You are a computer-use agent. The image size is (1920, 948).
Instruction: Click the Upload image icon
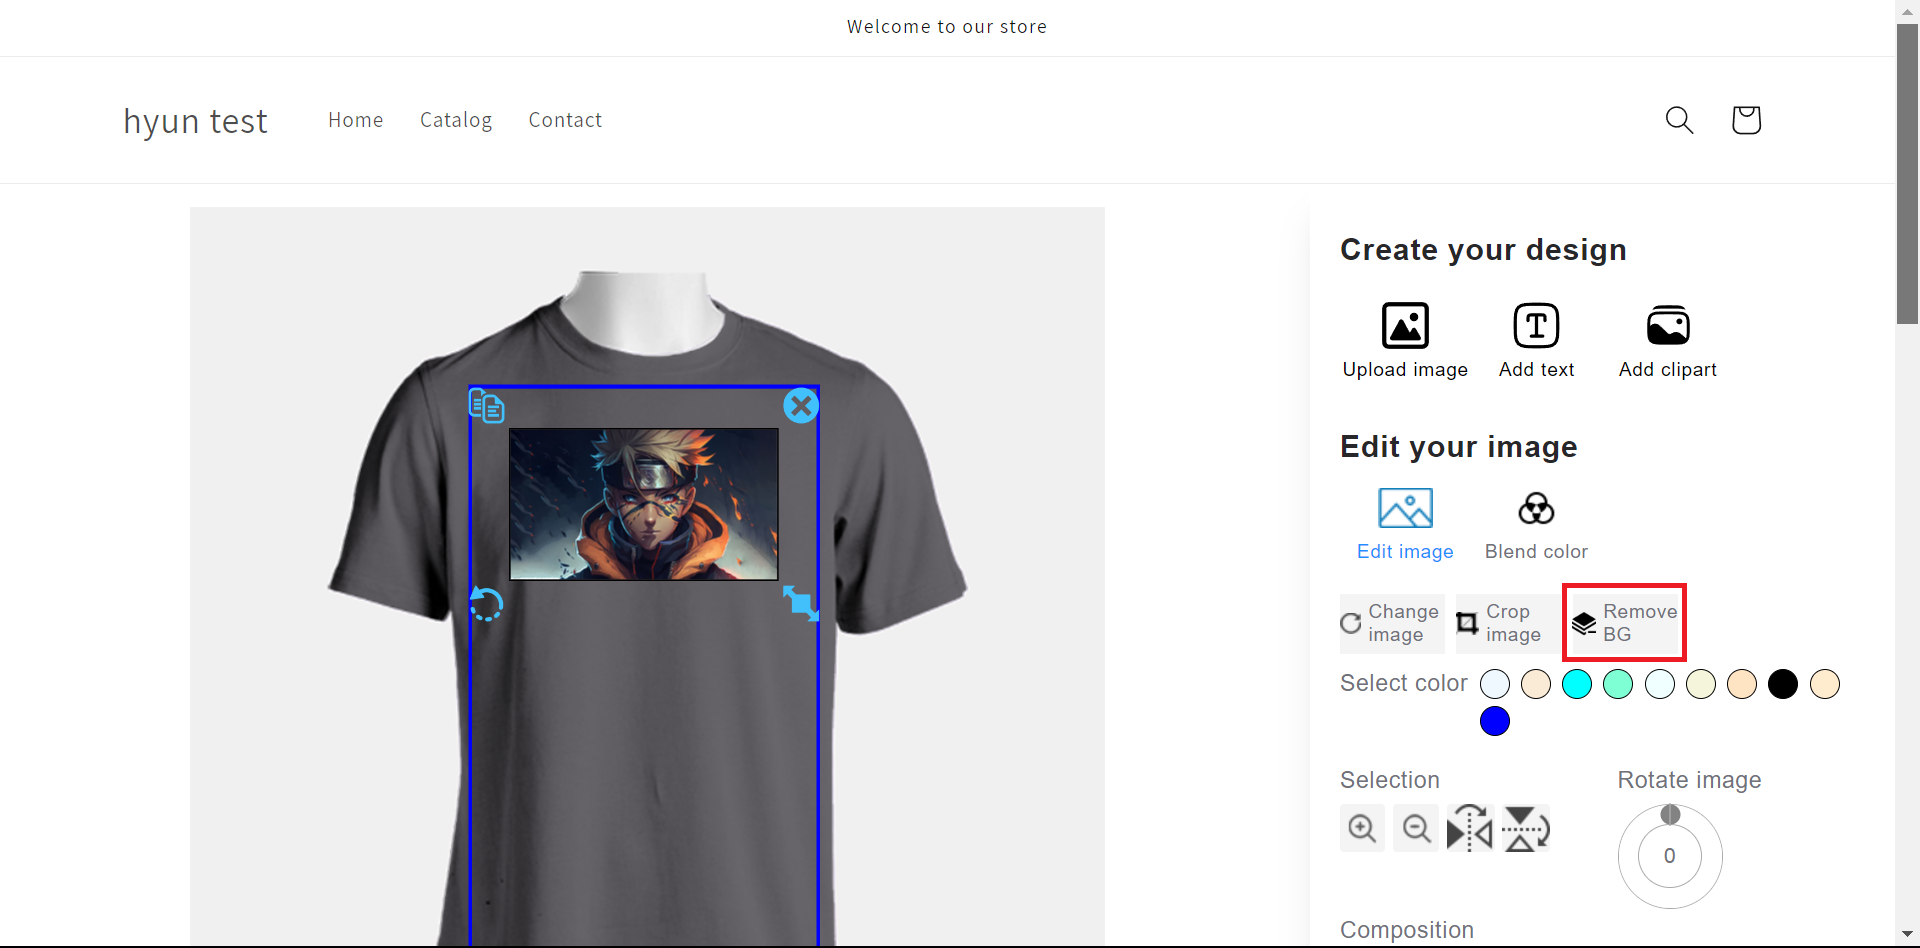(1405, 326)
